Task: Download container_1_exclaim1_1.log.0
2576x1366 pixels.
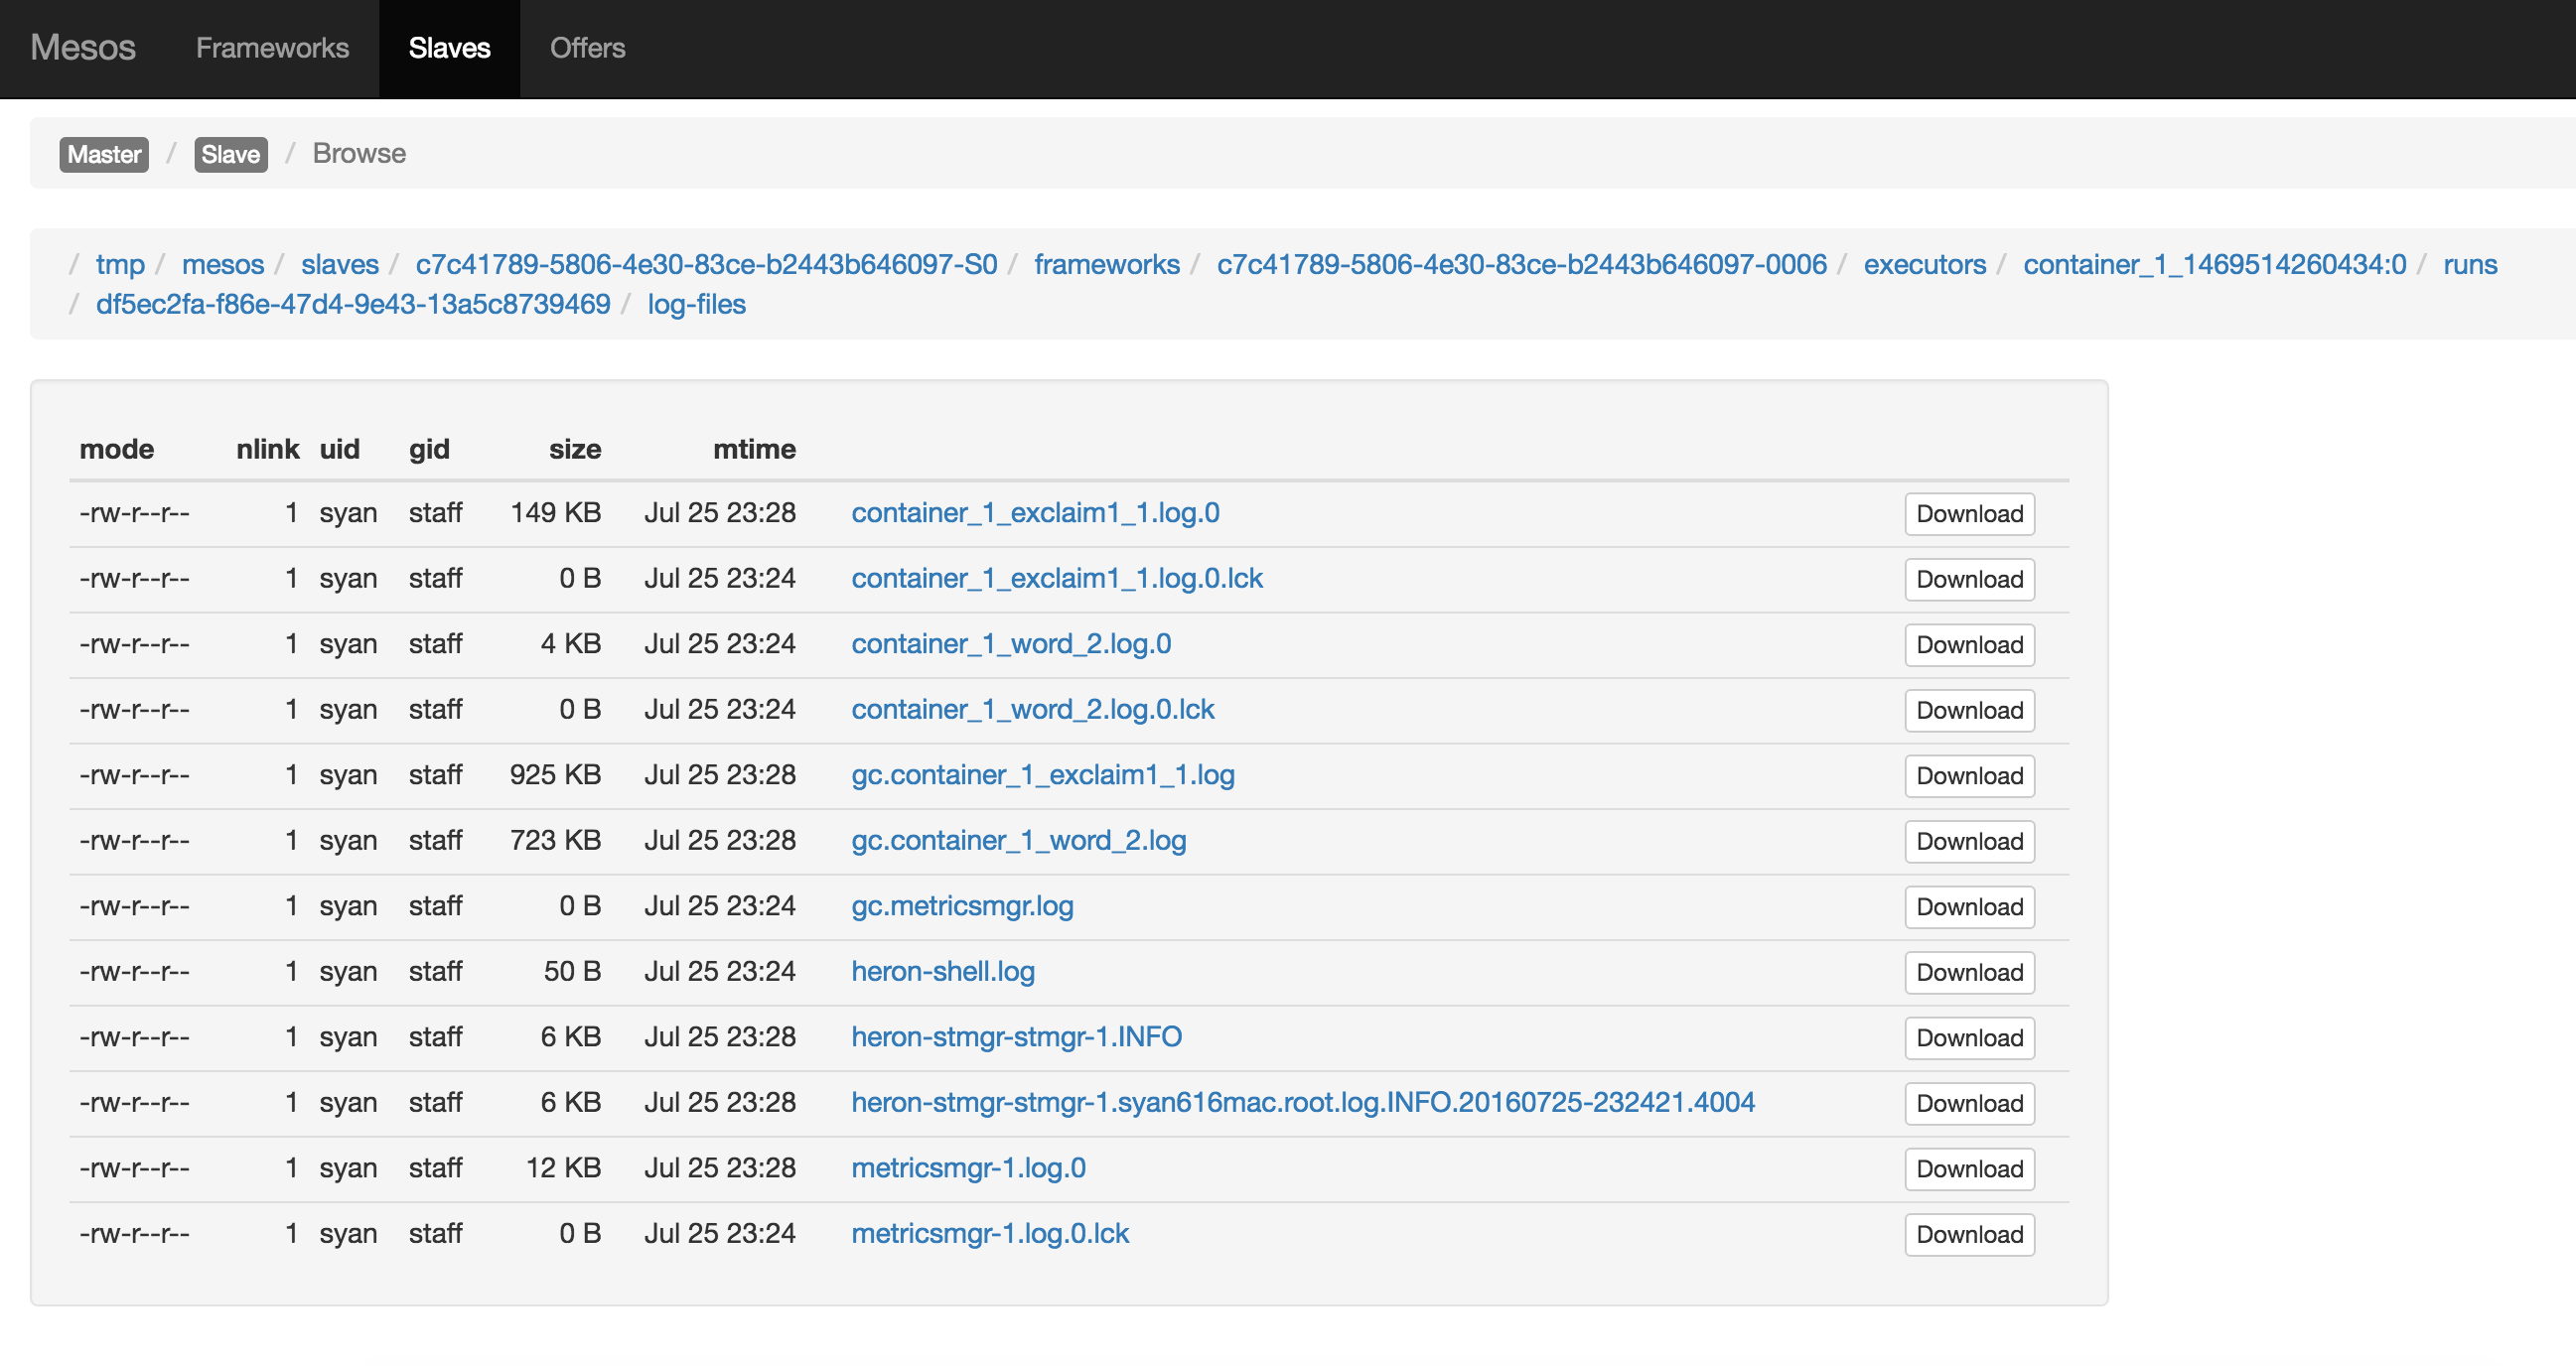Action: pos(1968,512)
